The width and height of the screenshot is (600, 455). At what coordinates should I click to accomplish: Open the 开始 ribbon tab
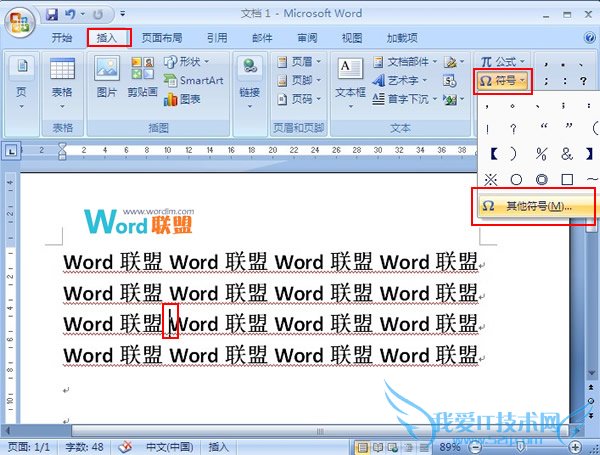62,38
